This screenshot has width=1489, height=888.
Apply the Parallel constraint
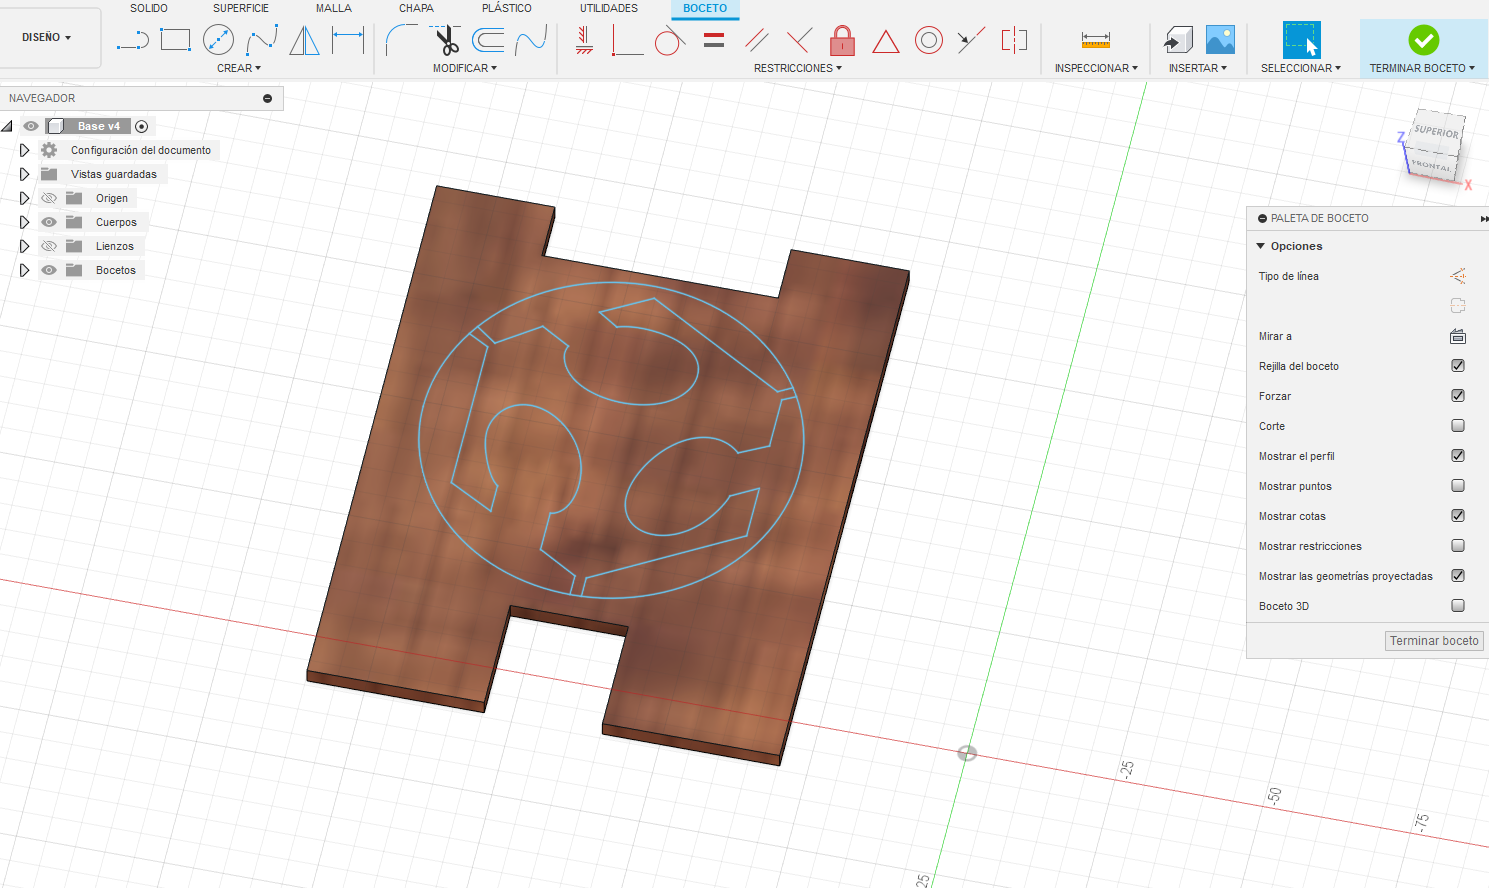pos(757,40)
